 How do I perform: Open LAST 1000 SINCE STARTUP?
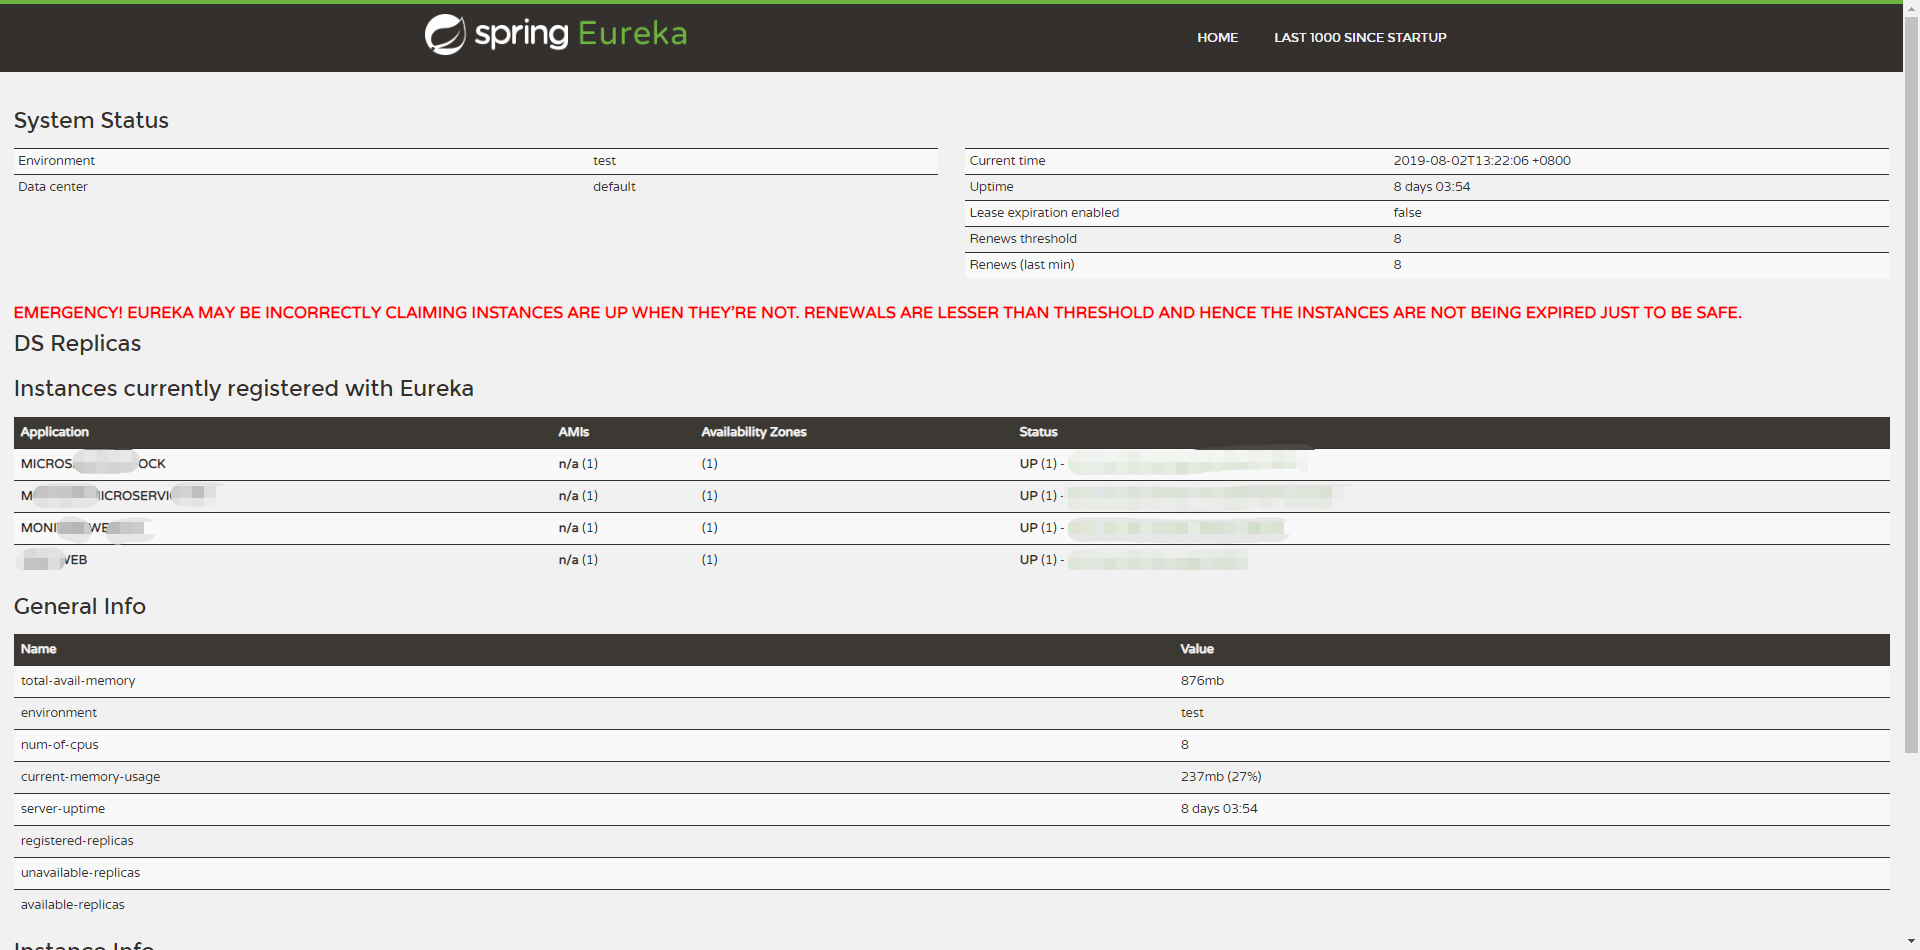pyautogui.click(x=1360, y=37)
